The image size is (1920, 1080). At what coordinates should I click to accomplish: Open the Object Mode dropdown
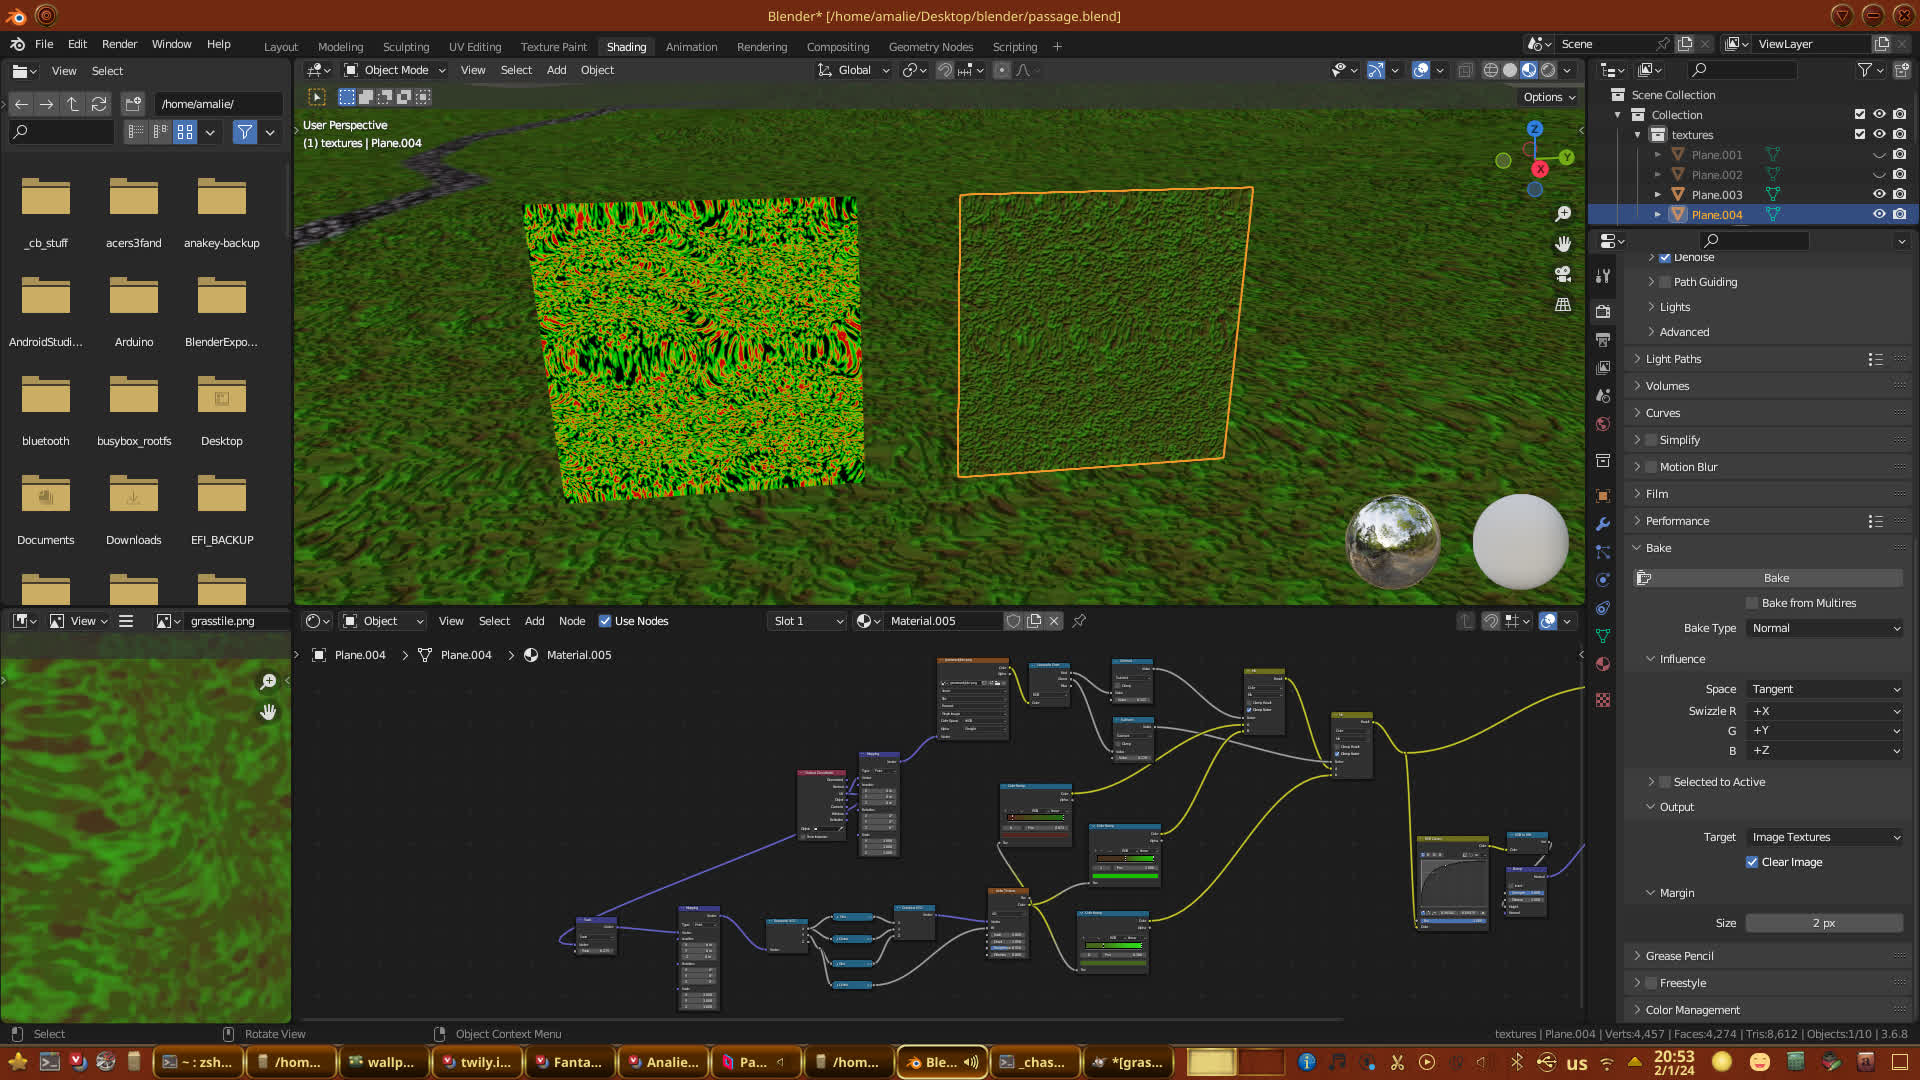pyautogui.click(x=395, y=70)
